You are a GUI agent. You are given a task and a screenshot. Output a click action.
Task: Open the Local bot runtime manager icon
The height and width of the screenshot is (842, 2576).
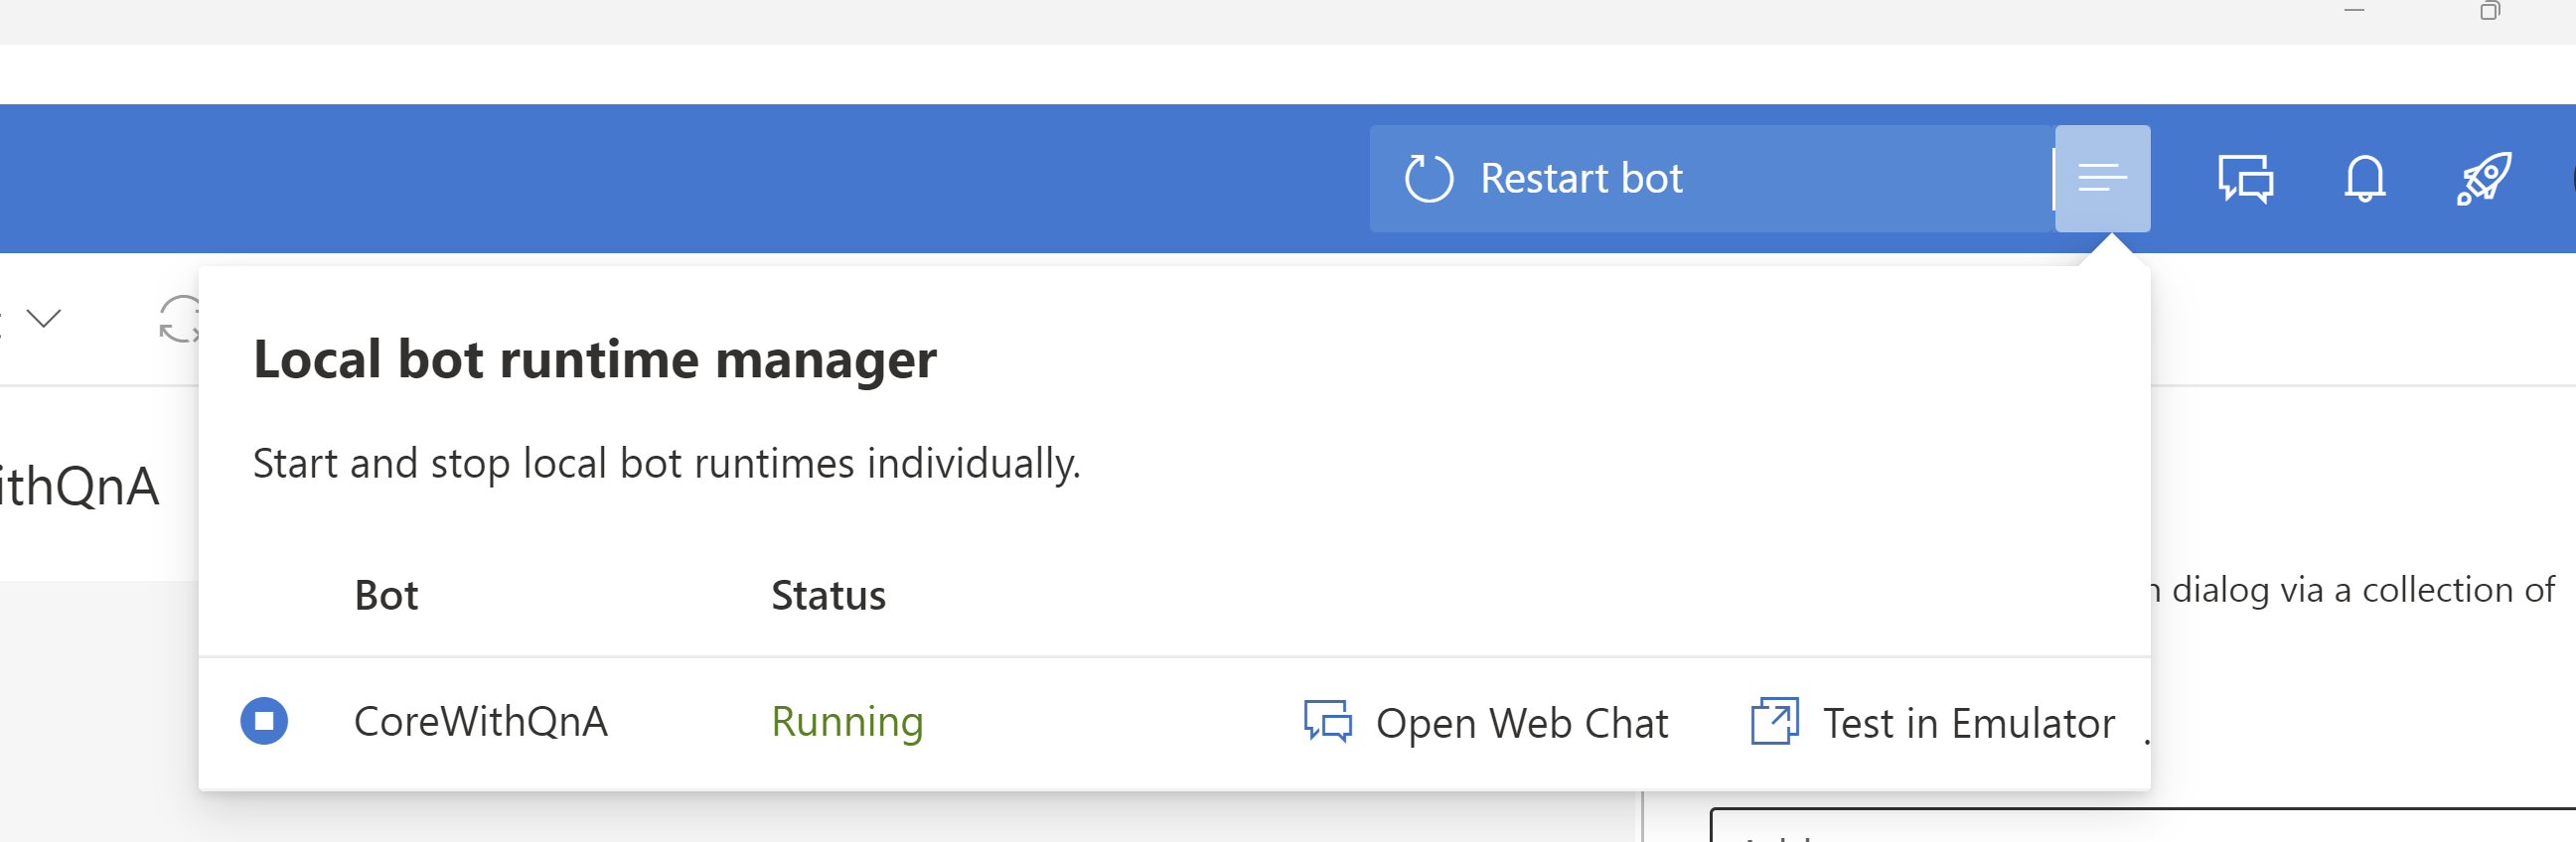coord(2101,178)
